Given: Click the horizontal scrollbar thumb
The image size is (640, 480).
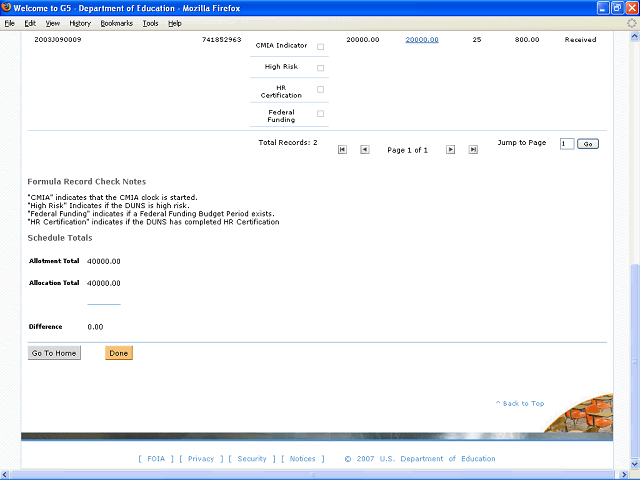Looking at the screenshot, I should [x=313, y=475].
